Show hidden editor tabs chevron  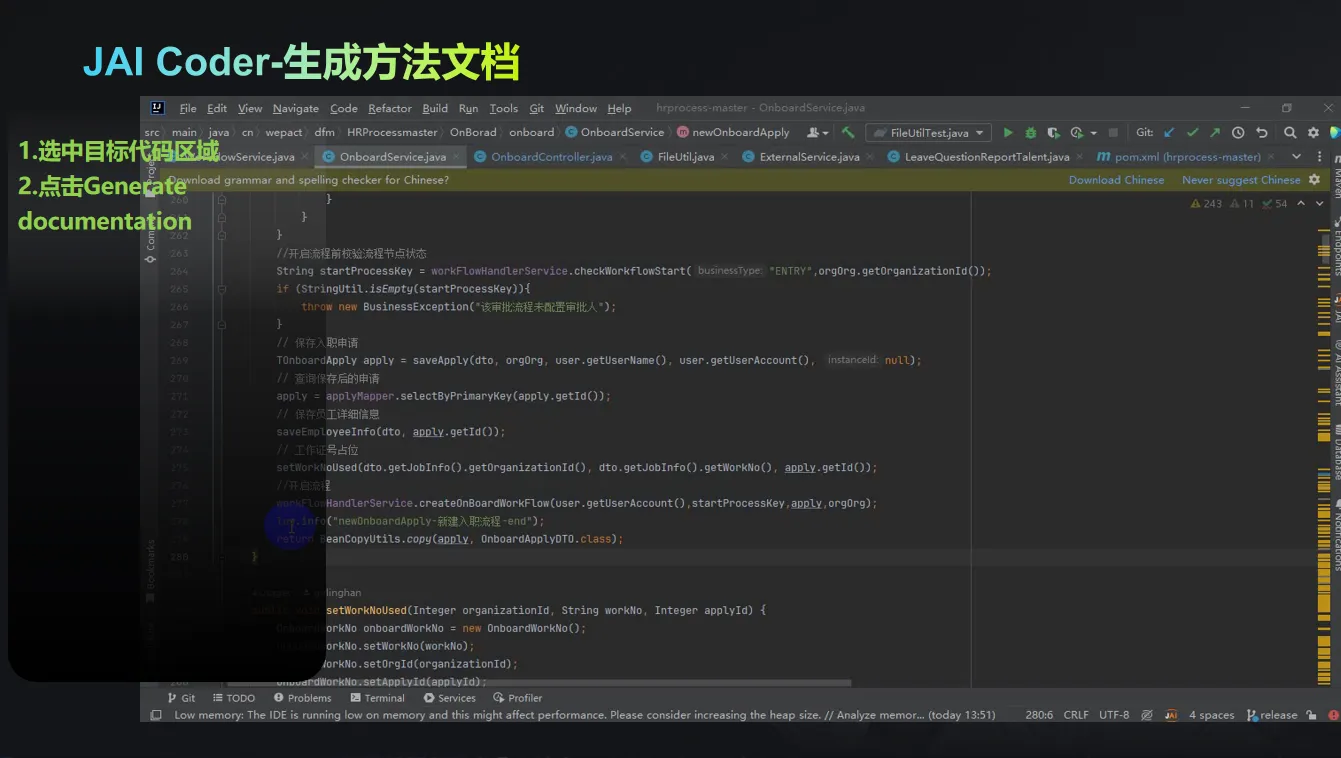point(1297,157)
